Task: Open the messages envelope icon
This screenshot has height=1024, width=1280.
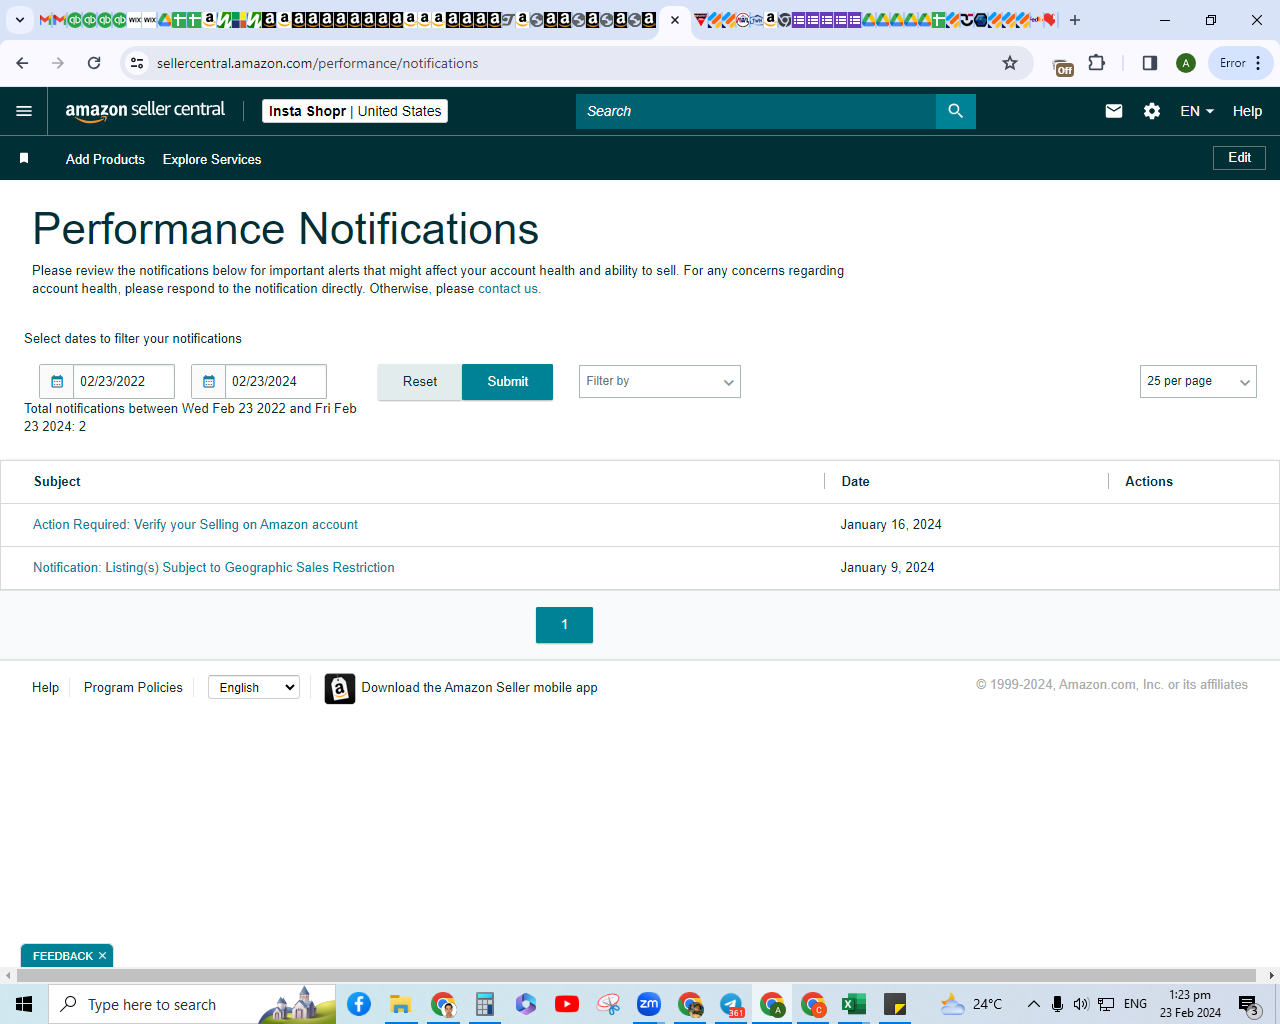Action: [1114, 111]
